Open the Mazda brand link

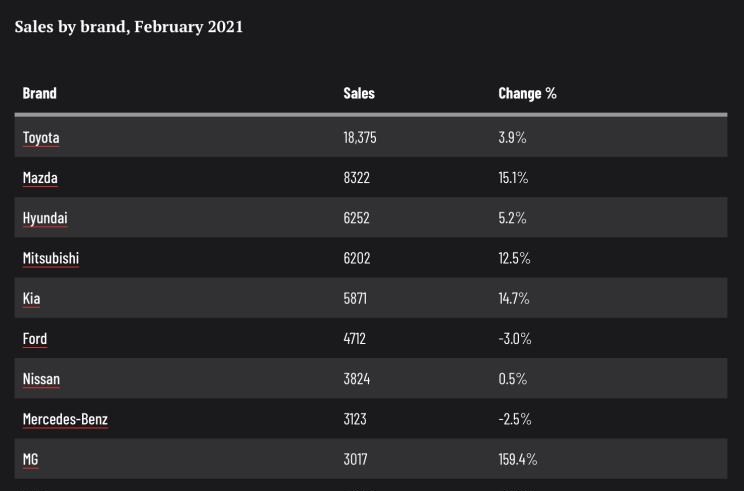coord(40,178)
